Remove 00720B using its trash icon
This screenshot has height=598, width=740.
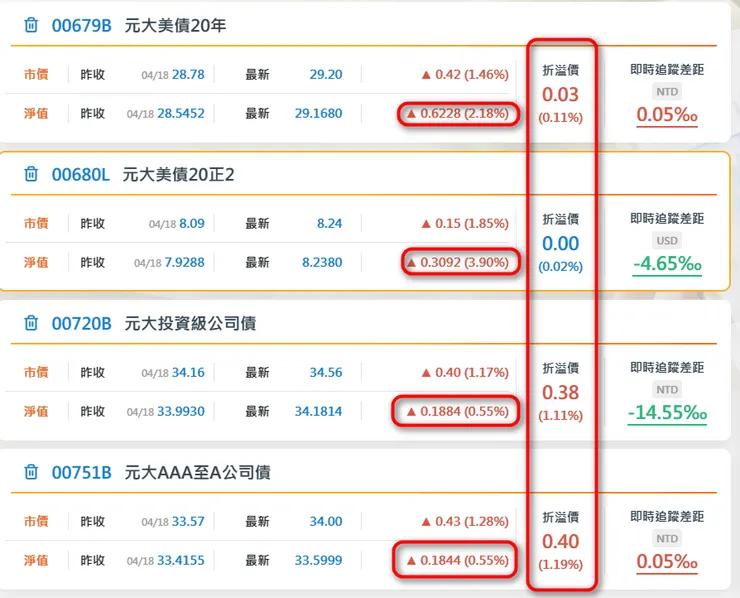click(32, 323)
